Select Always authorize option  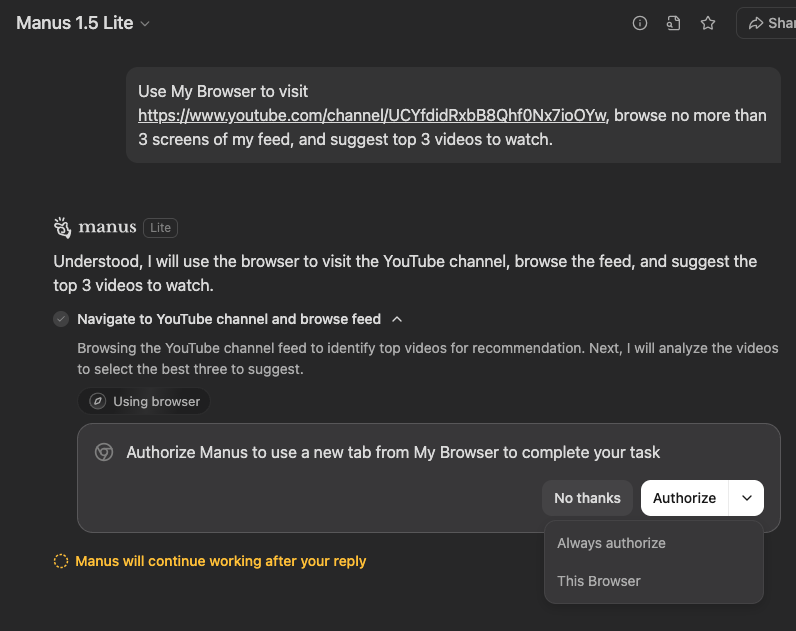pos(653,543)
